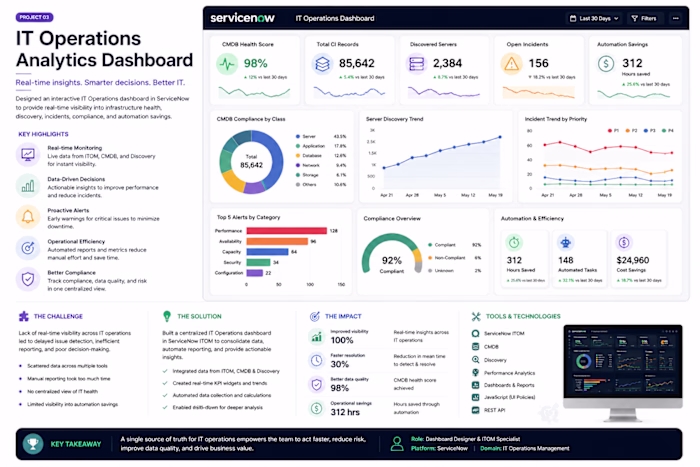Click the $24,960 cost savings value
This screenshot has width=700, height=467.
pyautogui.click(x=633, y=260)
